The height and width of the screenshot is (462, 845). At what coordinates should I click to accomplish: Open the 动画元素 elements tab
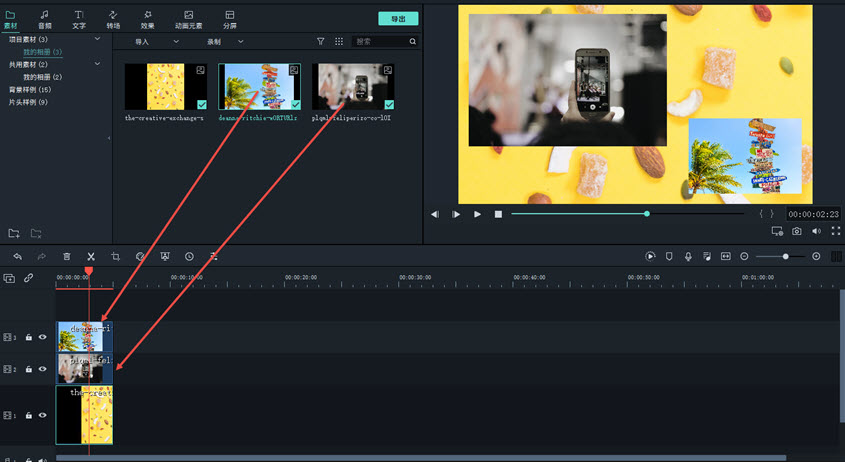[189, 19]
